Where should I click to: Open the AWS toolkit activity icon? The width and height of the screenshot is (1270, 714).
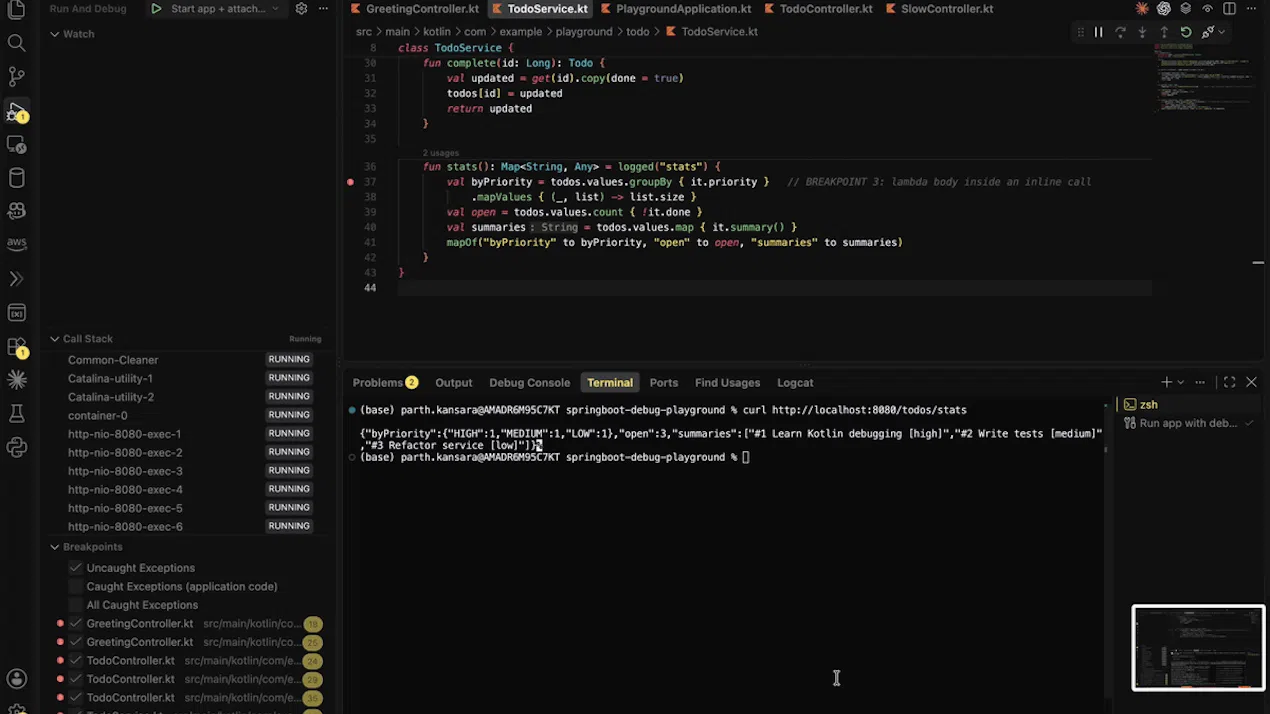click(x=16, y=245)
